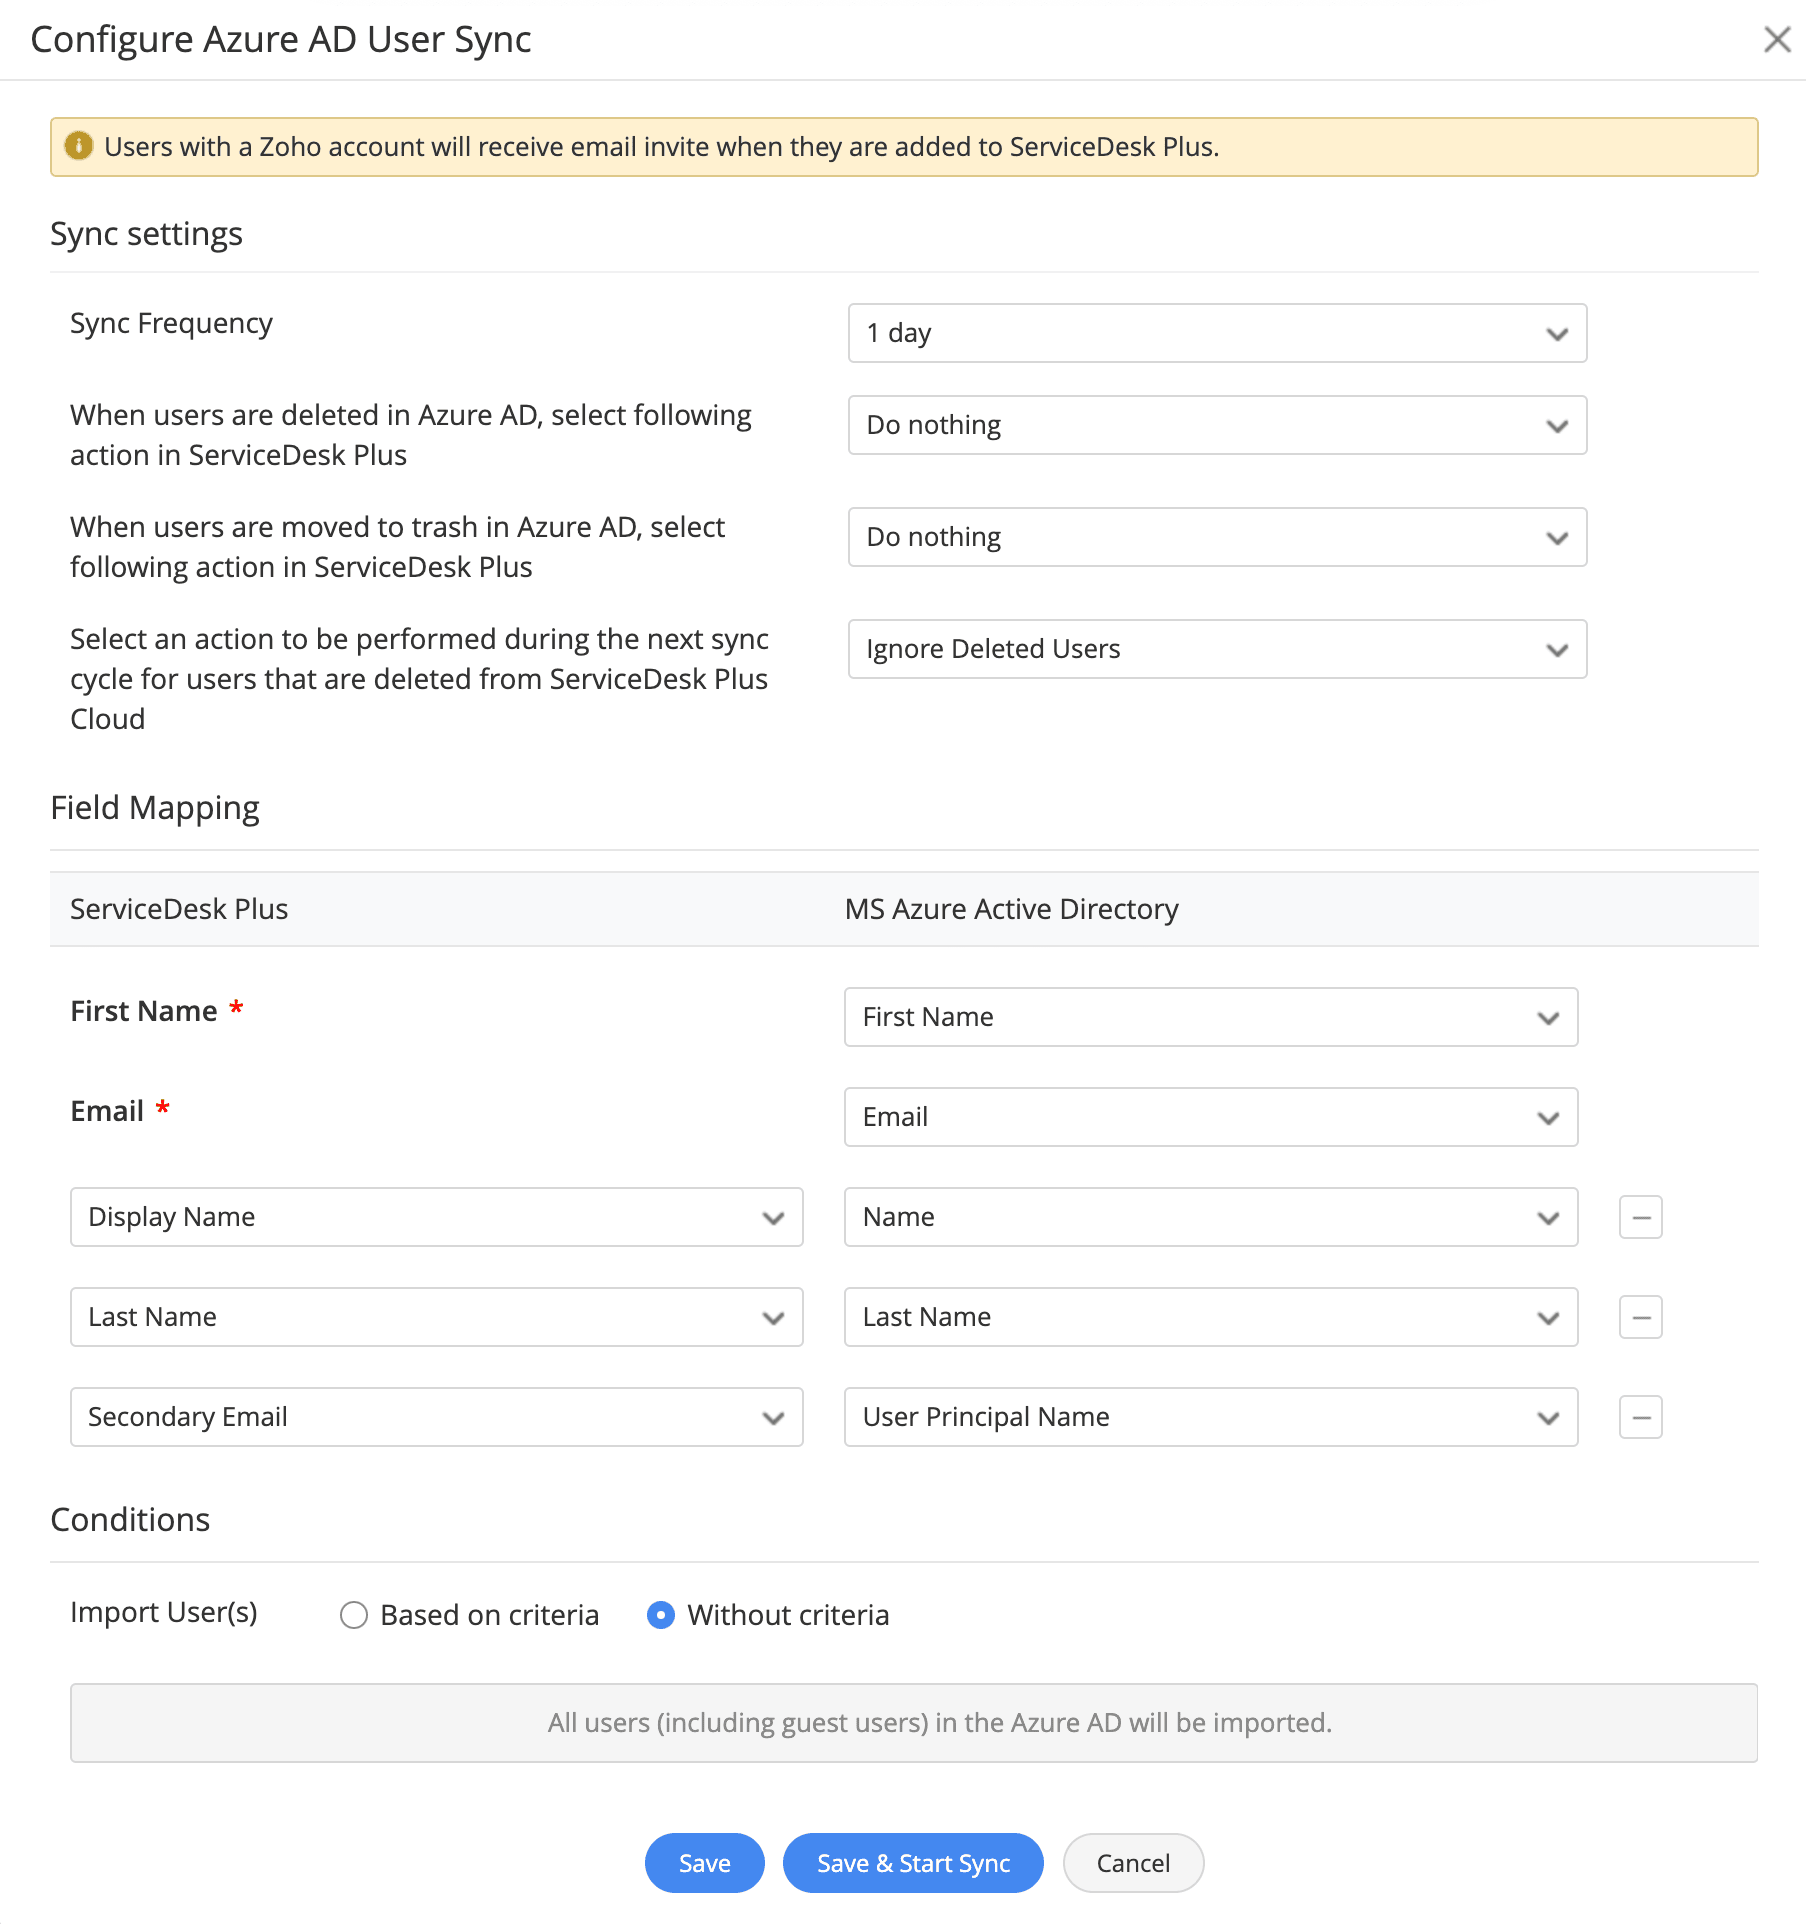This screenshot has width=1806, height=1924.
Task: Open the User Principal Name dropdown
Action: tap(1210, 1417)
